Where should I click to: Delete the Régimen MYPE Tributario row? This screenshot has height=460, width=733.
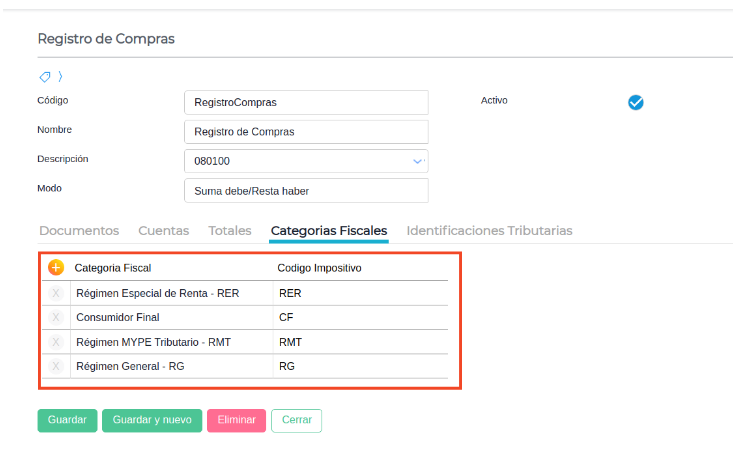coord(56,342)
